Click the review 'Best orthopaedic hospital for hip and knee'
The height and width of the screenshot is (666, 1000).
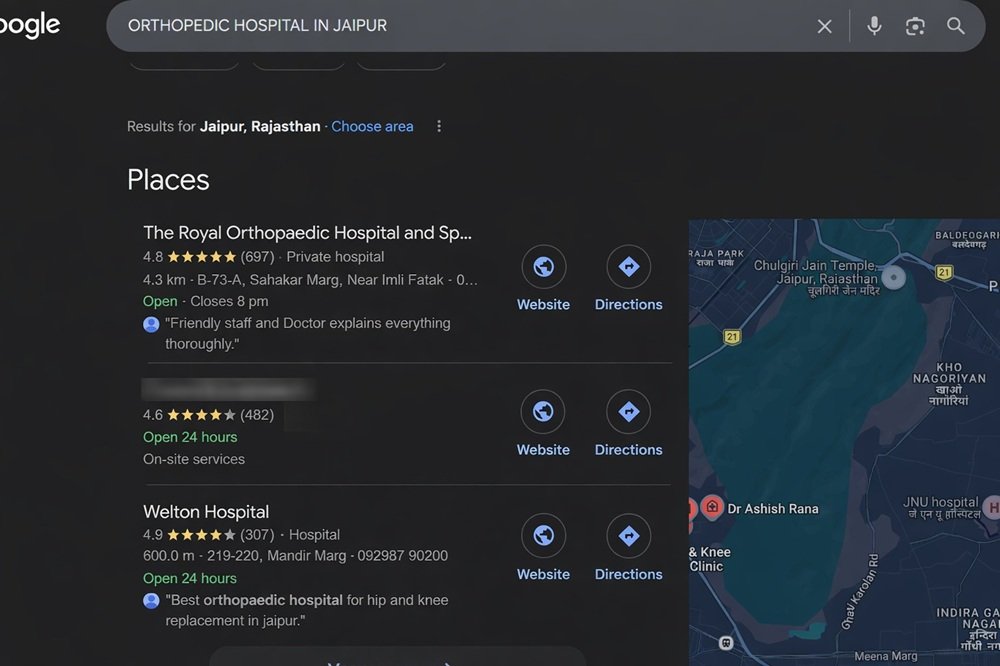(307, 610)
